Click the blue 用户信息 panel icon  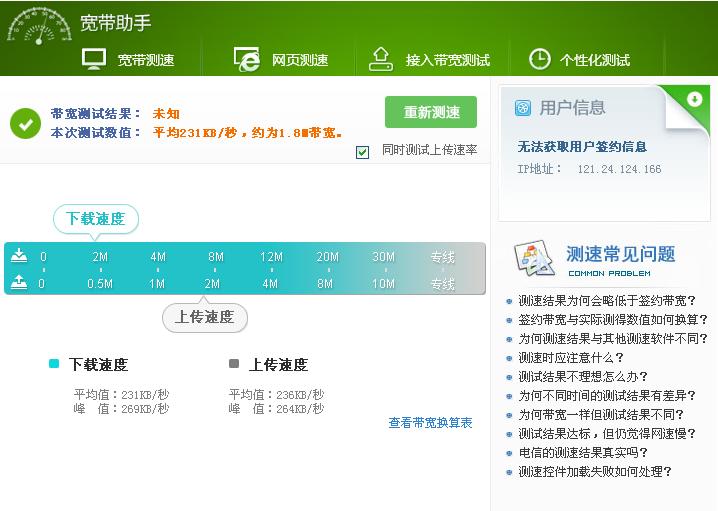click(x=522, y=108)
